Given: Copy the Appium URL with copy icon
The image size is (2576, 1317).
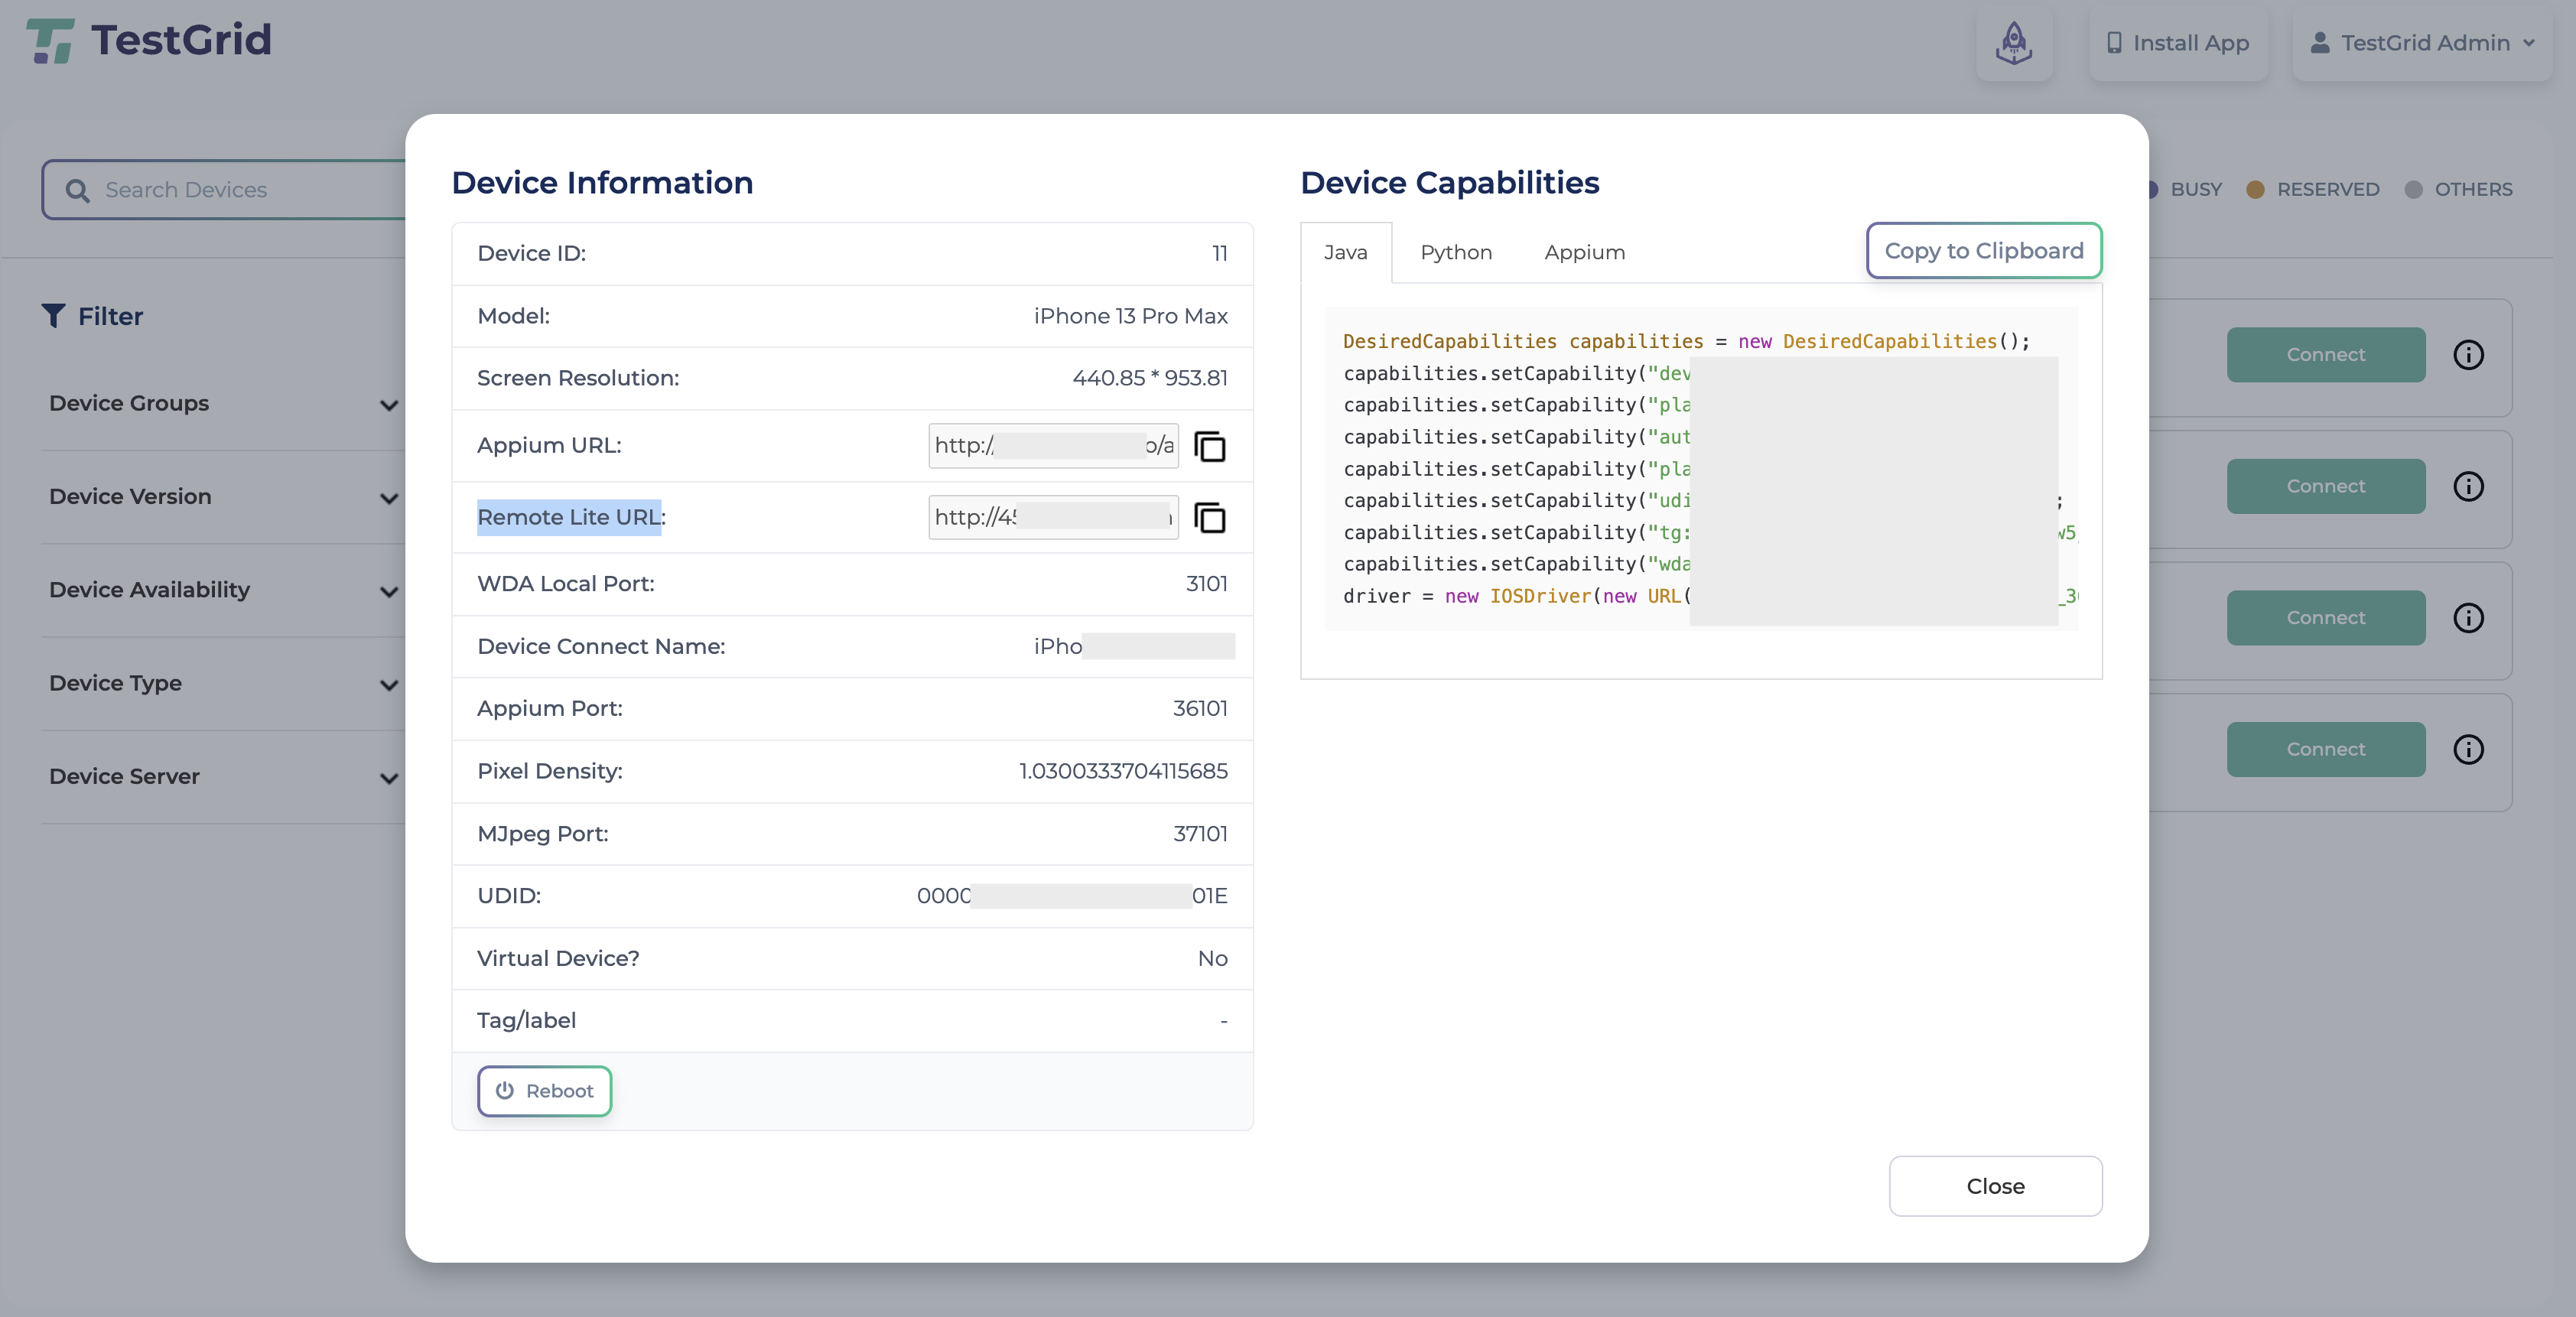Looking at the screenshot, I should [1210, 446].
